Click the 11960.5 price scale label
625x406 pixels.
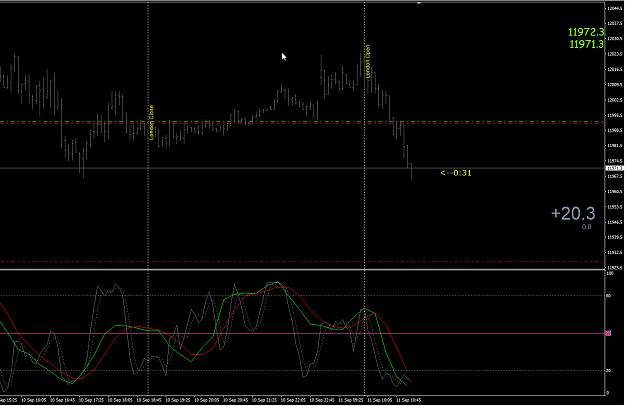614,192
